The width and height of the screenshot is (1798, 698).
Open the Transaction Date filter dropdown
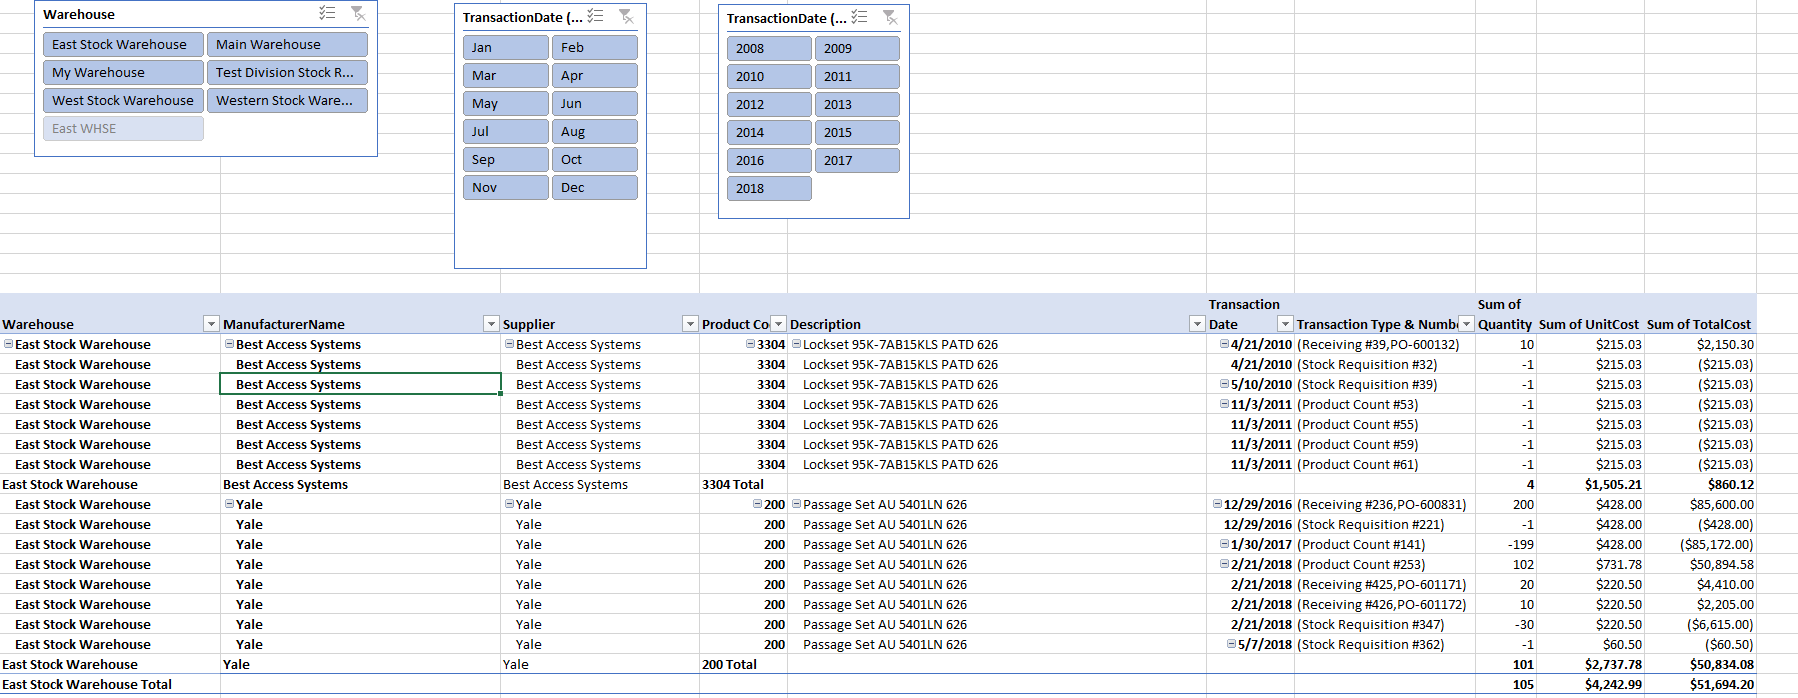[x=1286, y=324]
